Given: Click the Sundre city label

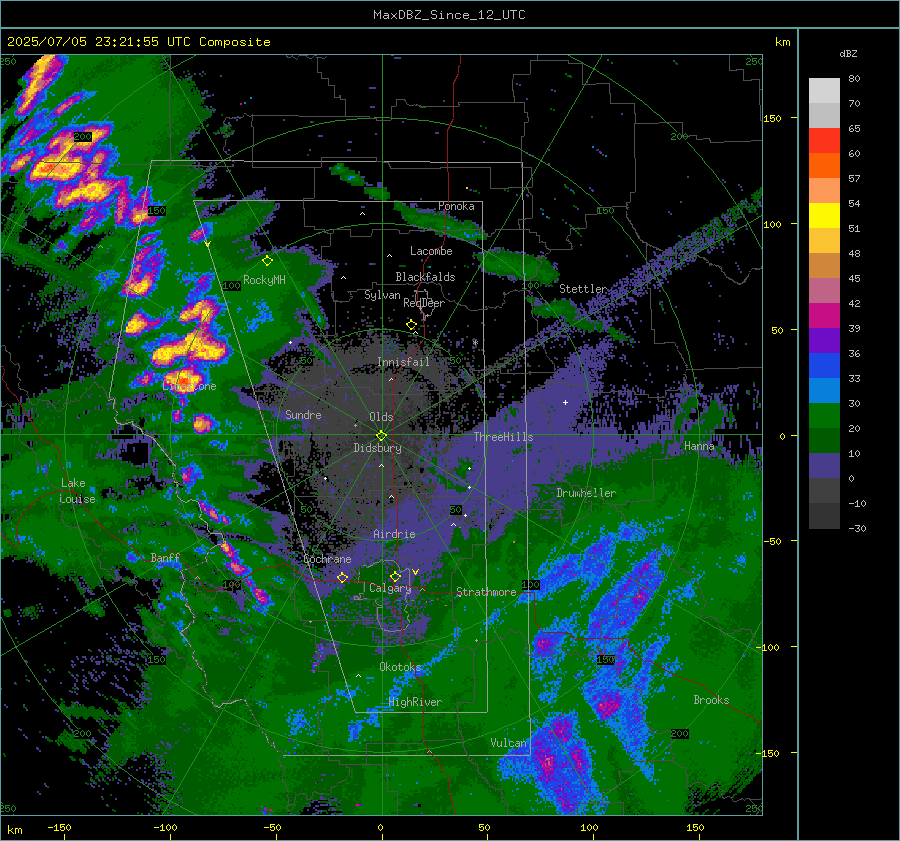Looking at the screenshot, I should pyautogui.click(x=303, y=414).
